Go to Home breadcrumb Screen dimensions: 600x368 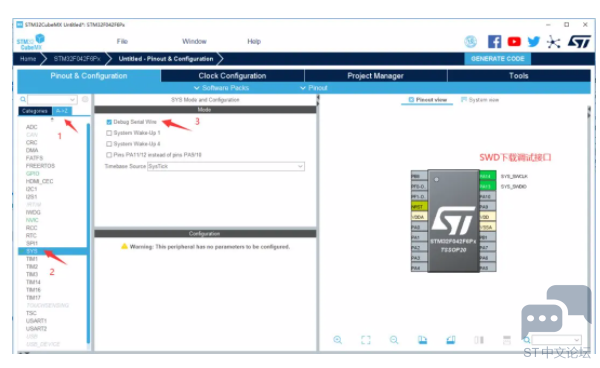[x=28, y=59]
